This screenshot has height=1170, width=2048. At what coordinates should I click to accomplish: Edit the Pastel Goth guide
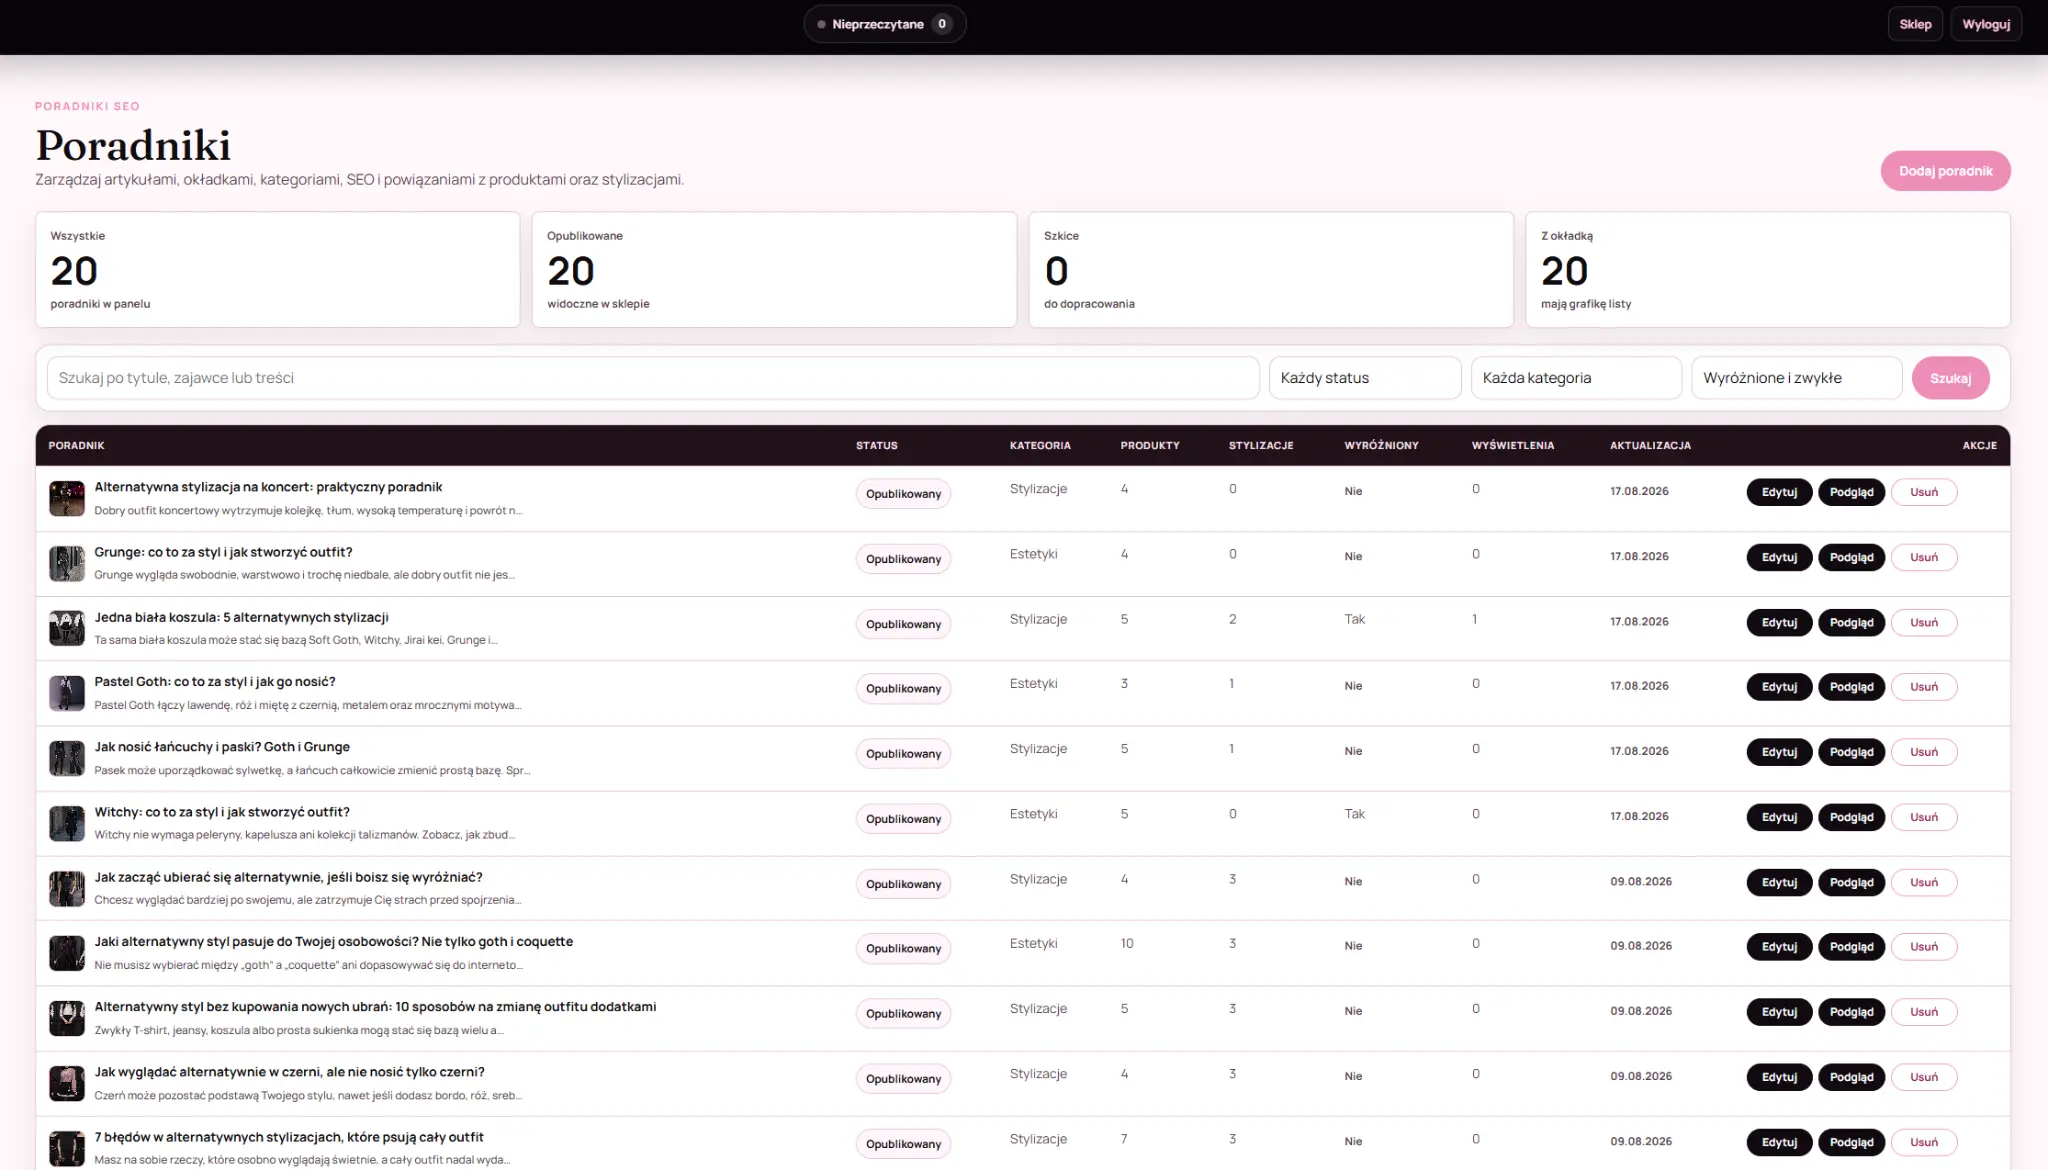pos(1779,687)
